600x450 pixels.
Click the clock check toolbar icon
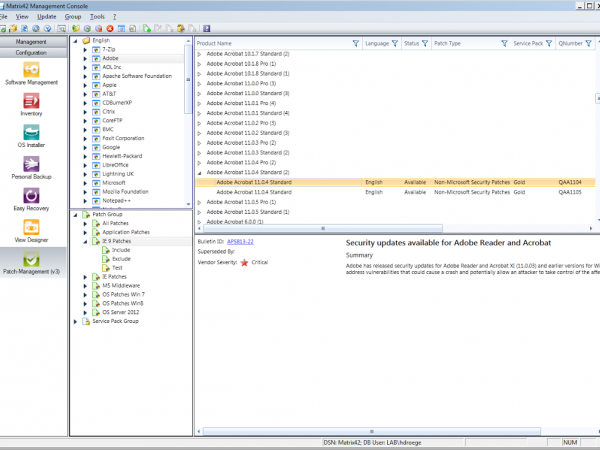coord(47,28)
